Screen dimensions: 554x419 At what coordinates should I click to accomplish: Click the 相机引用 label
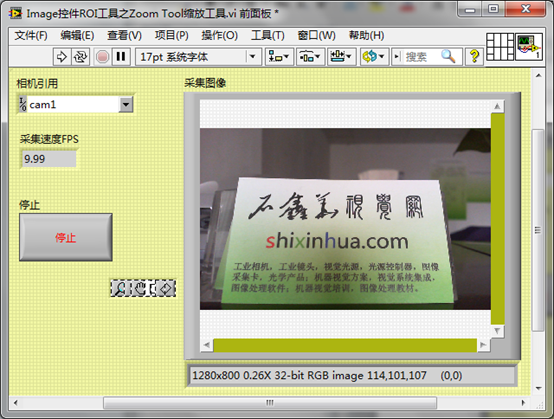37,84
